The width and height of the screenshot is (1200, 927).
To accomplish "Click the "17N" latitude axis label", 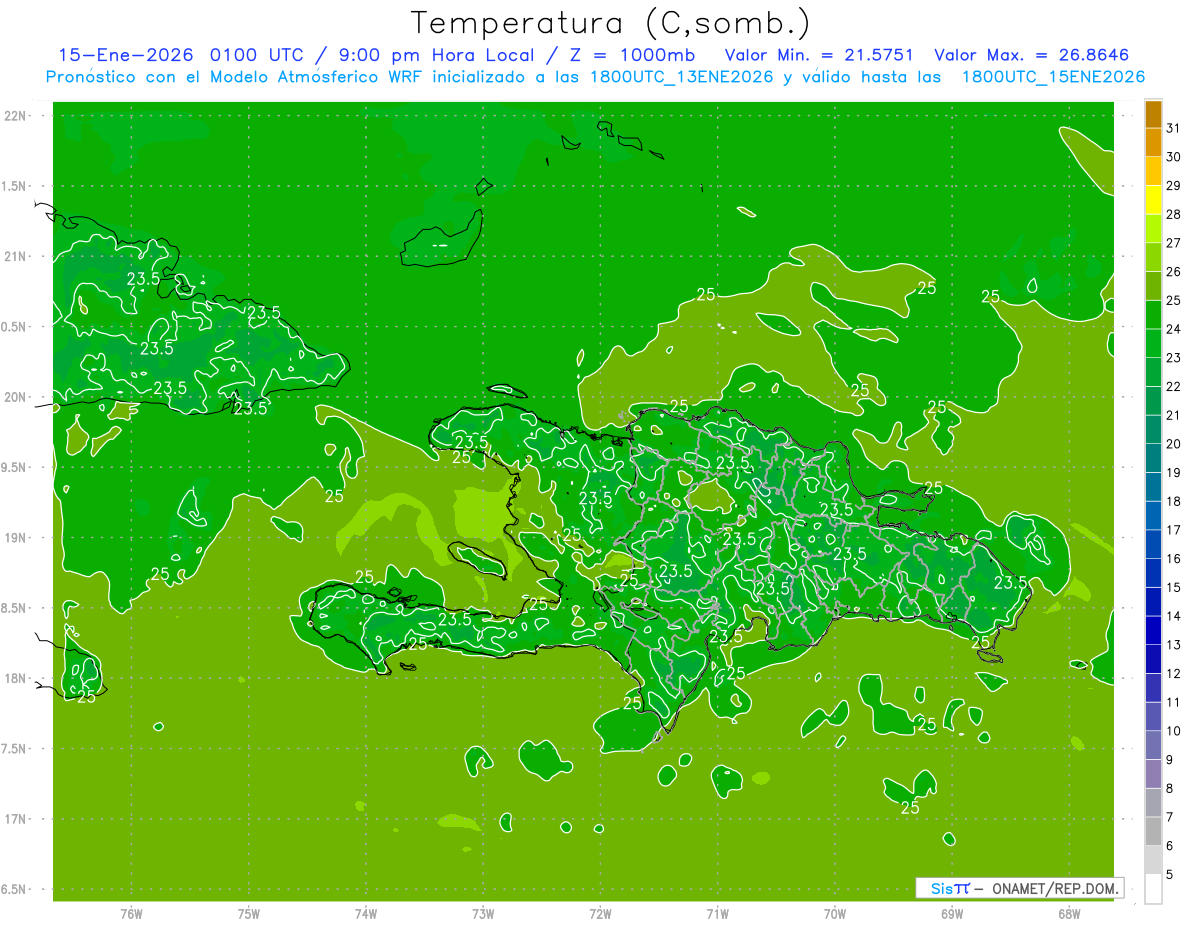I will (15, 819).
